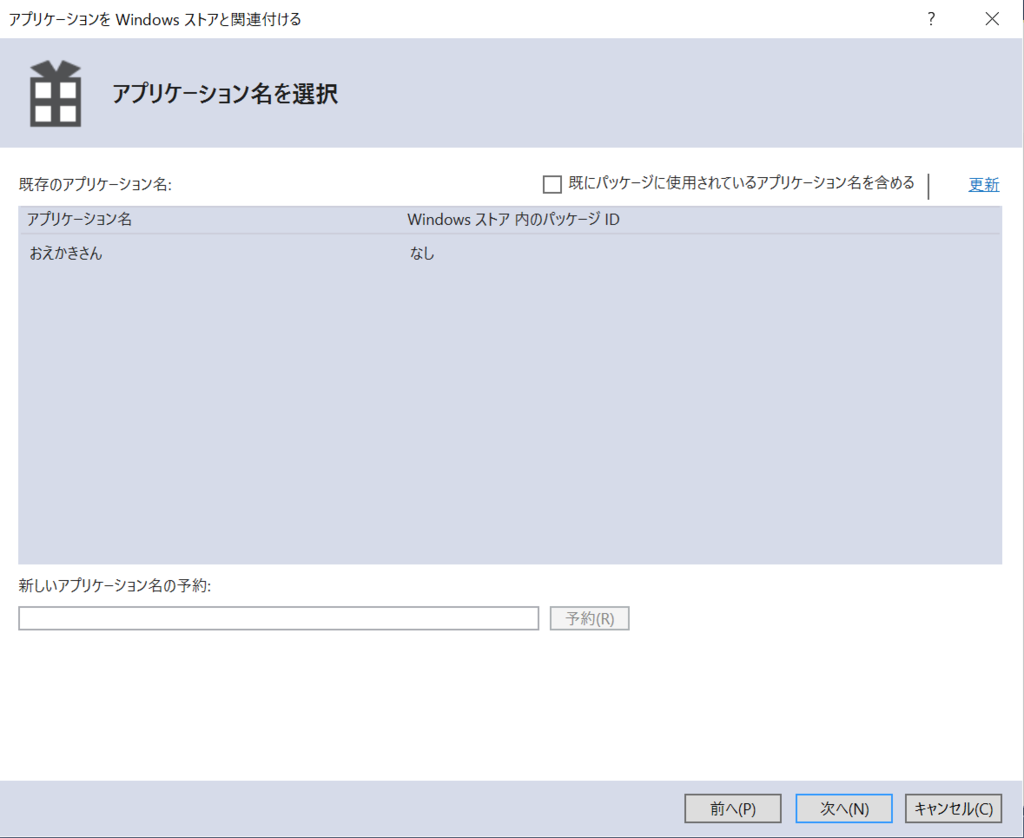Click the なし package ID cell
Screen dimensions: 1024x838
422,253
